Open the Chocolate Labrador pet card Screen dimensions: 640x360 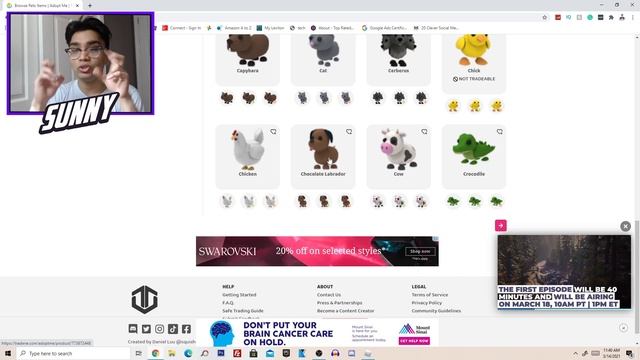pyautogui.click(x=323, y=157)
